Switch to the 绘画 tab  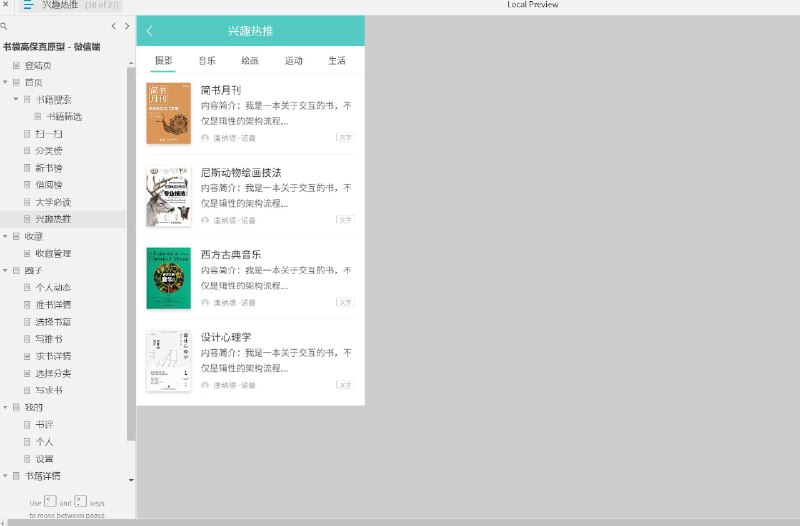[250, 61]
